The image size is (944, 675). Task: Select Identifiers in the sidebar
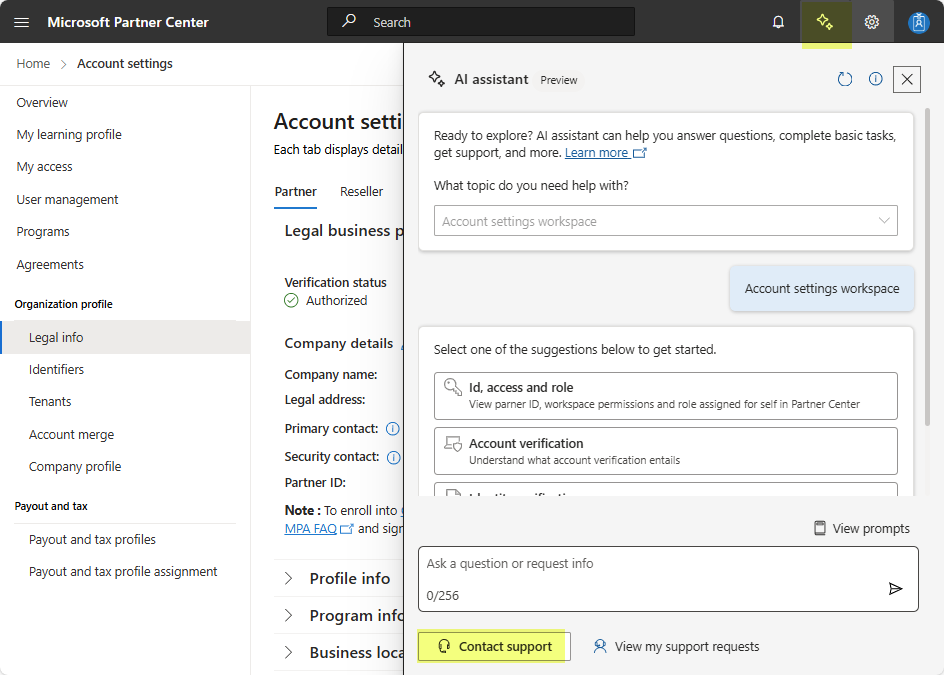56,370
